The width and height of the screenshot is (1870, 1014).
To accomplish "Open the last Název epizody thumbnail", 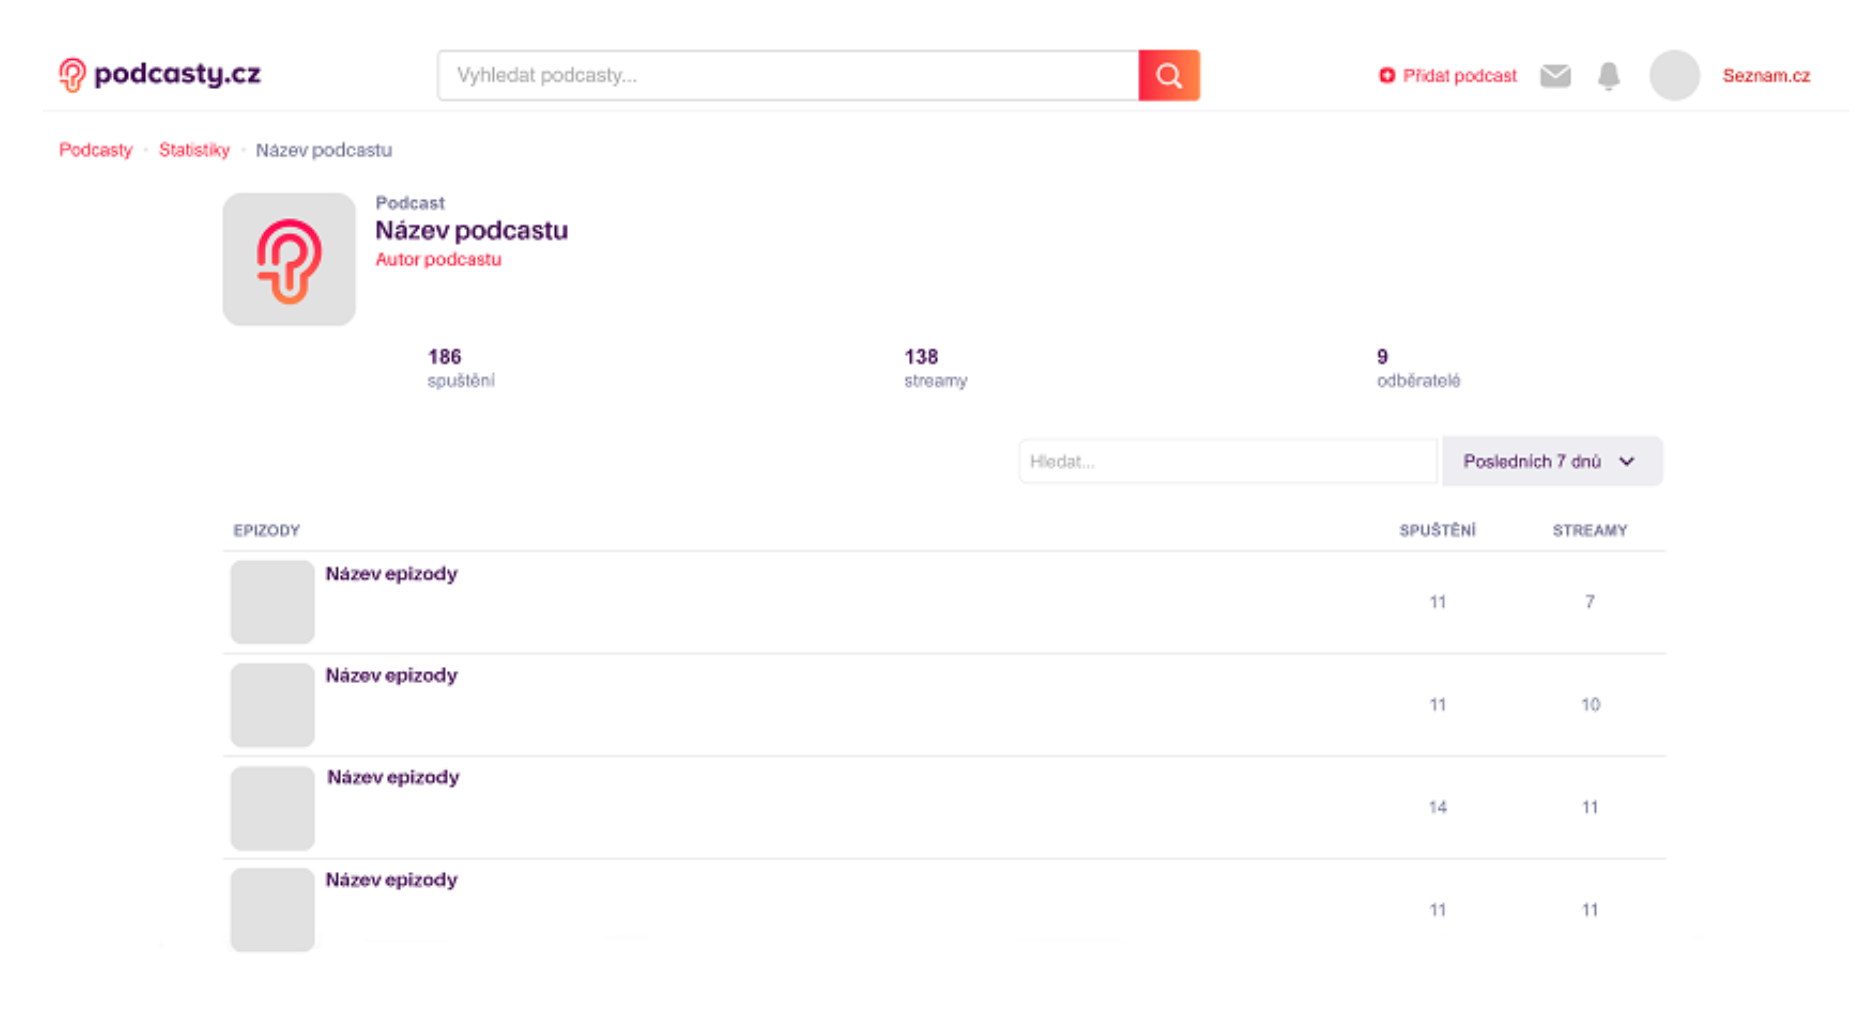I will (x=272, y=909).
